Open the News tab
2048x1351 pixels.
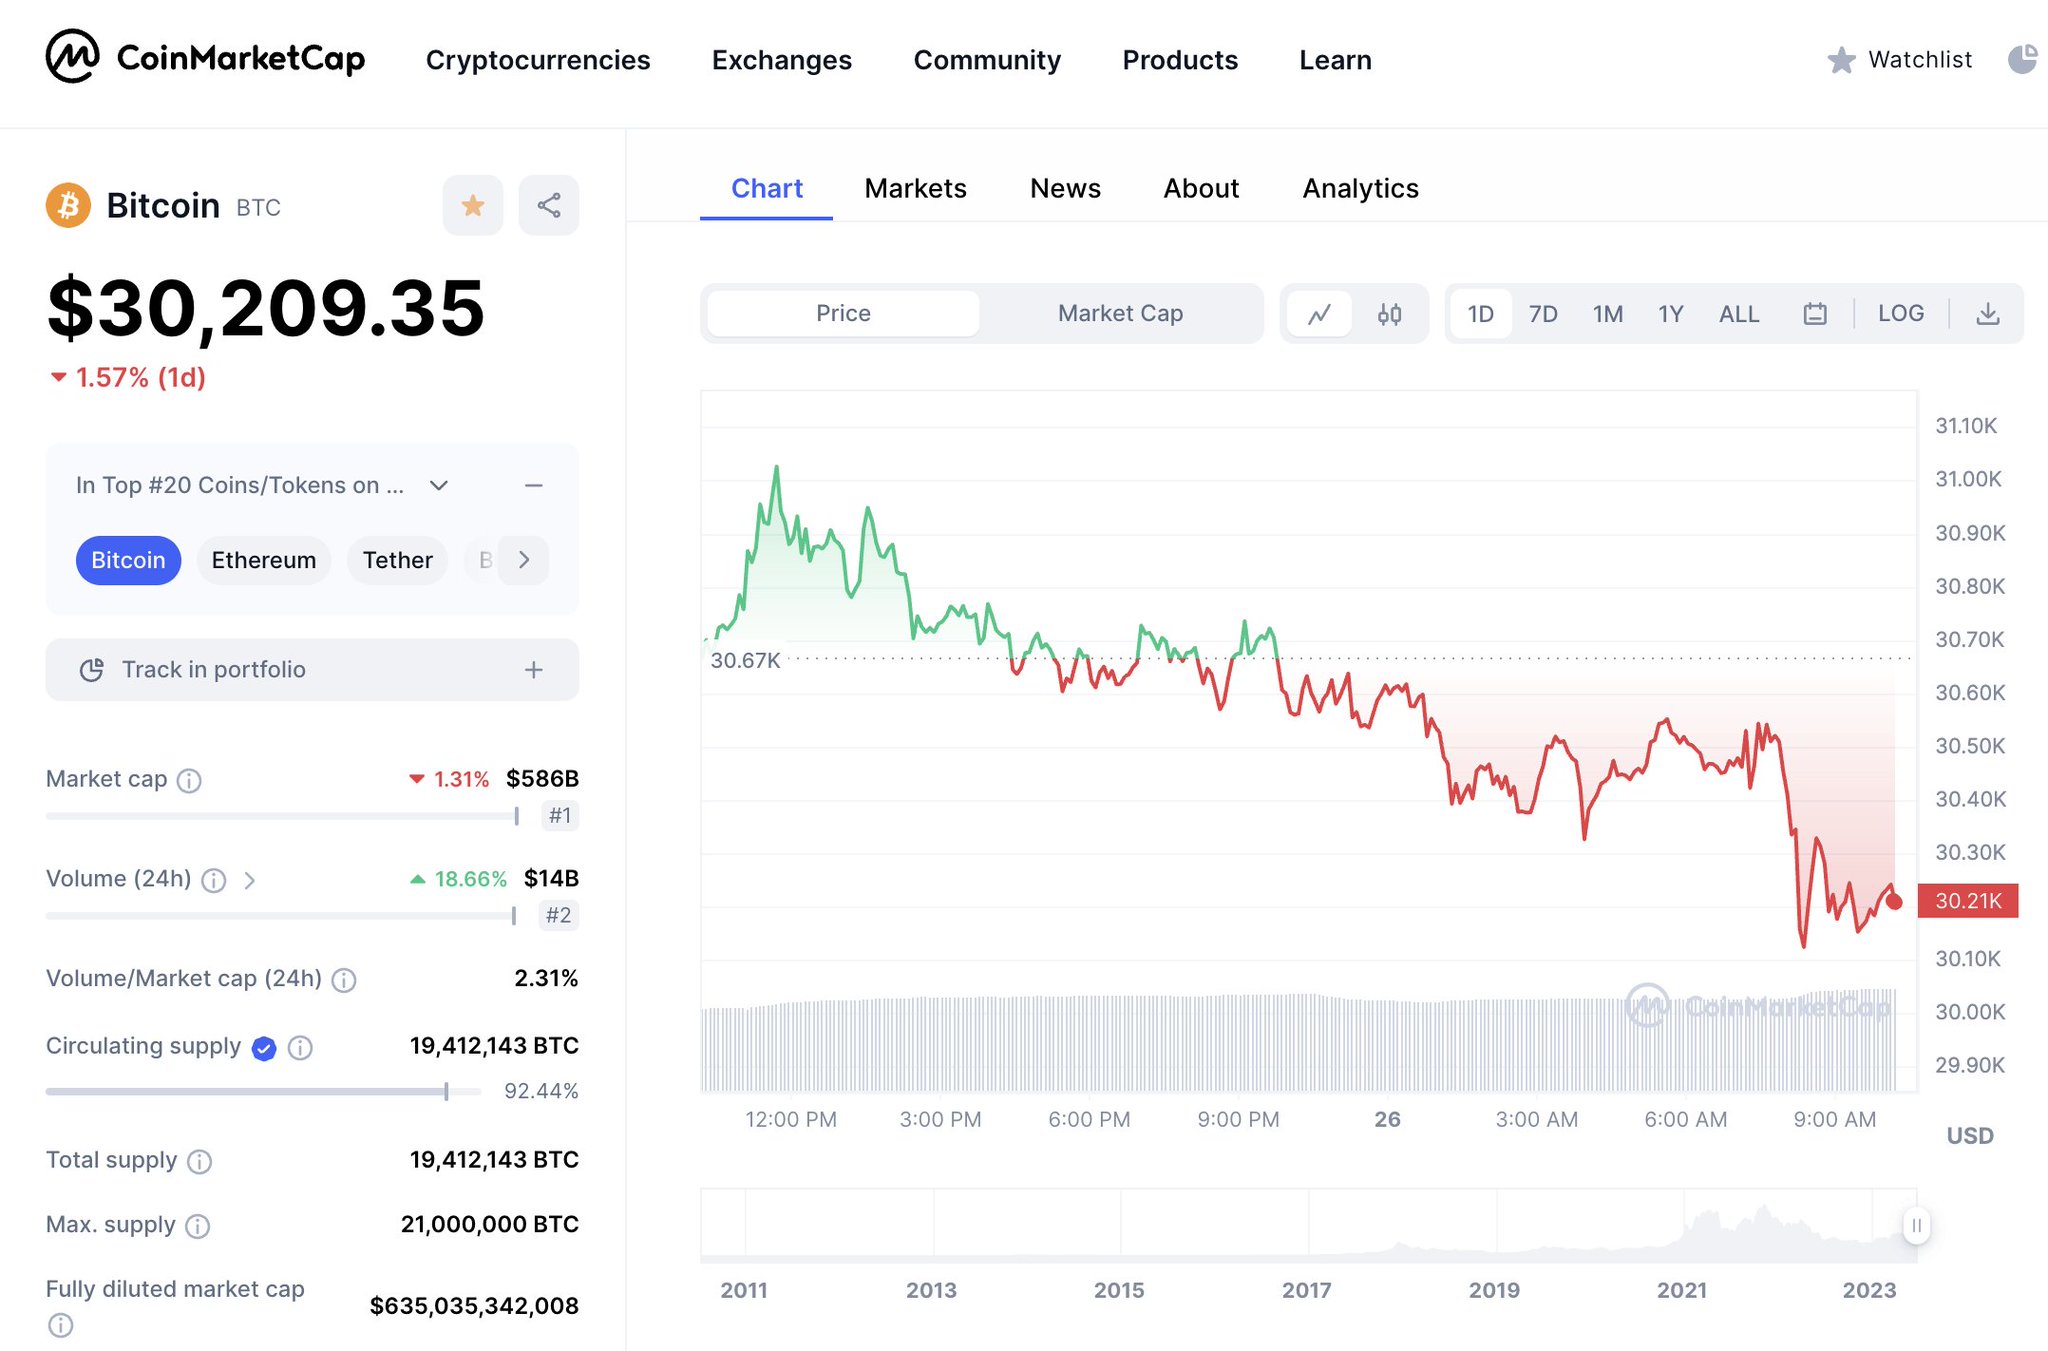coord(1065,189)
